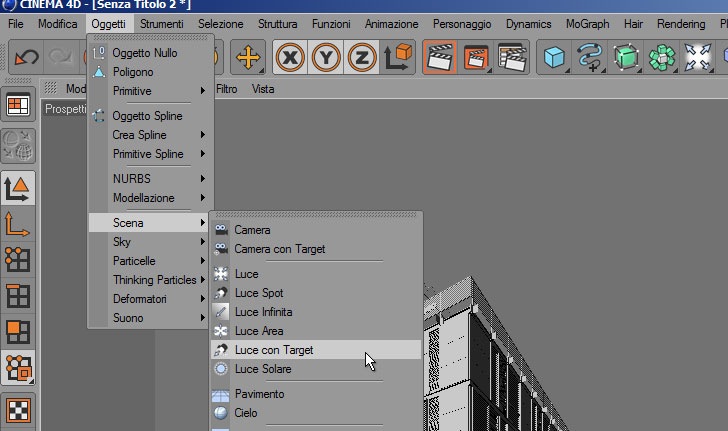Open the Dynamics menu
Screen dimensions: 728x431
click(528, 24)
